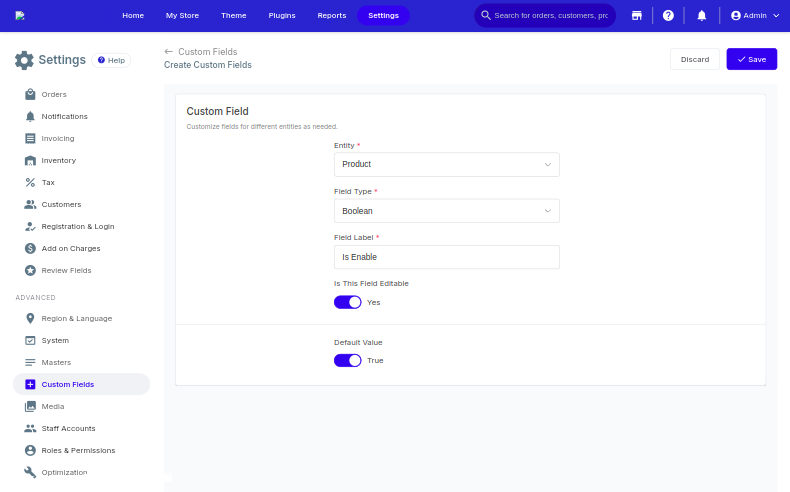Click the Region & Language pin icon
790x492 pixels.
30,318
